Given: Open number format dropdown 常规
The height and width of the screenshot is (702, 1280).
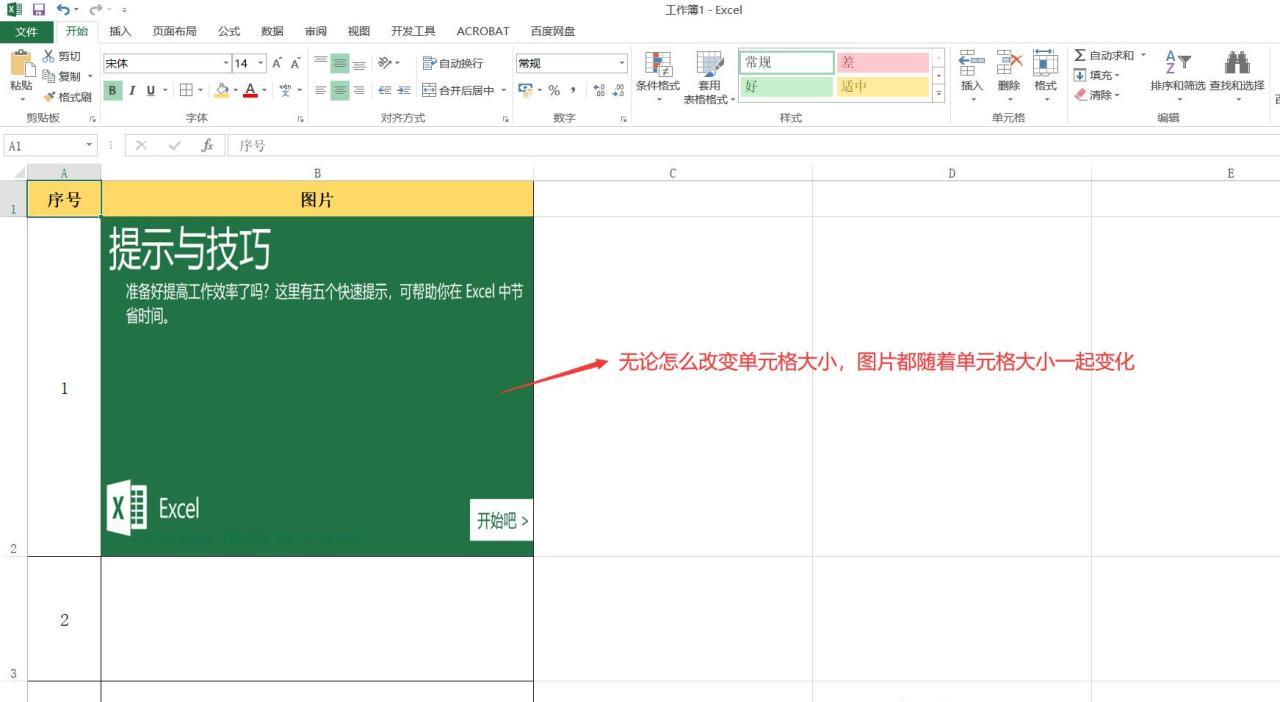Looking at the screenshot, I should point(622,63).
